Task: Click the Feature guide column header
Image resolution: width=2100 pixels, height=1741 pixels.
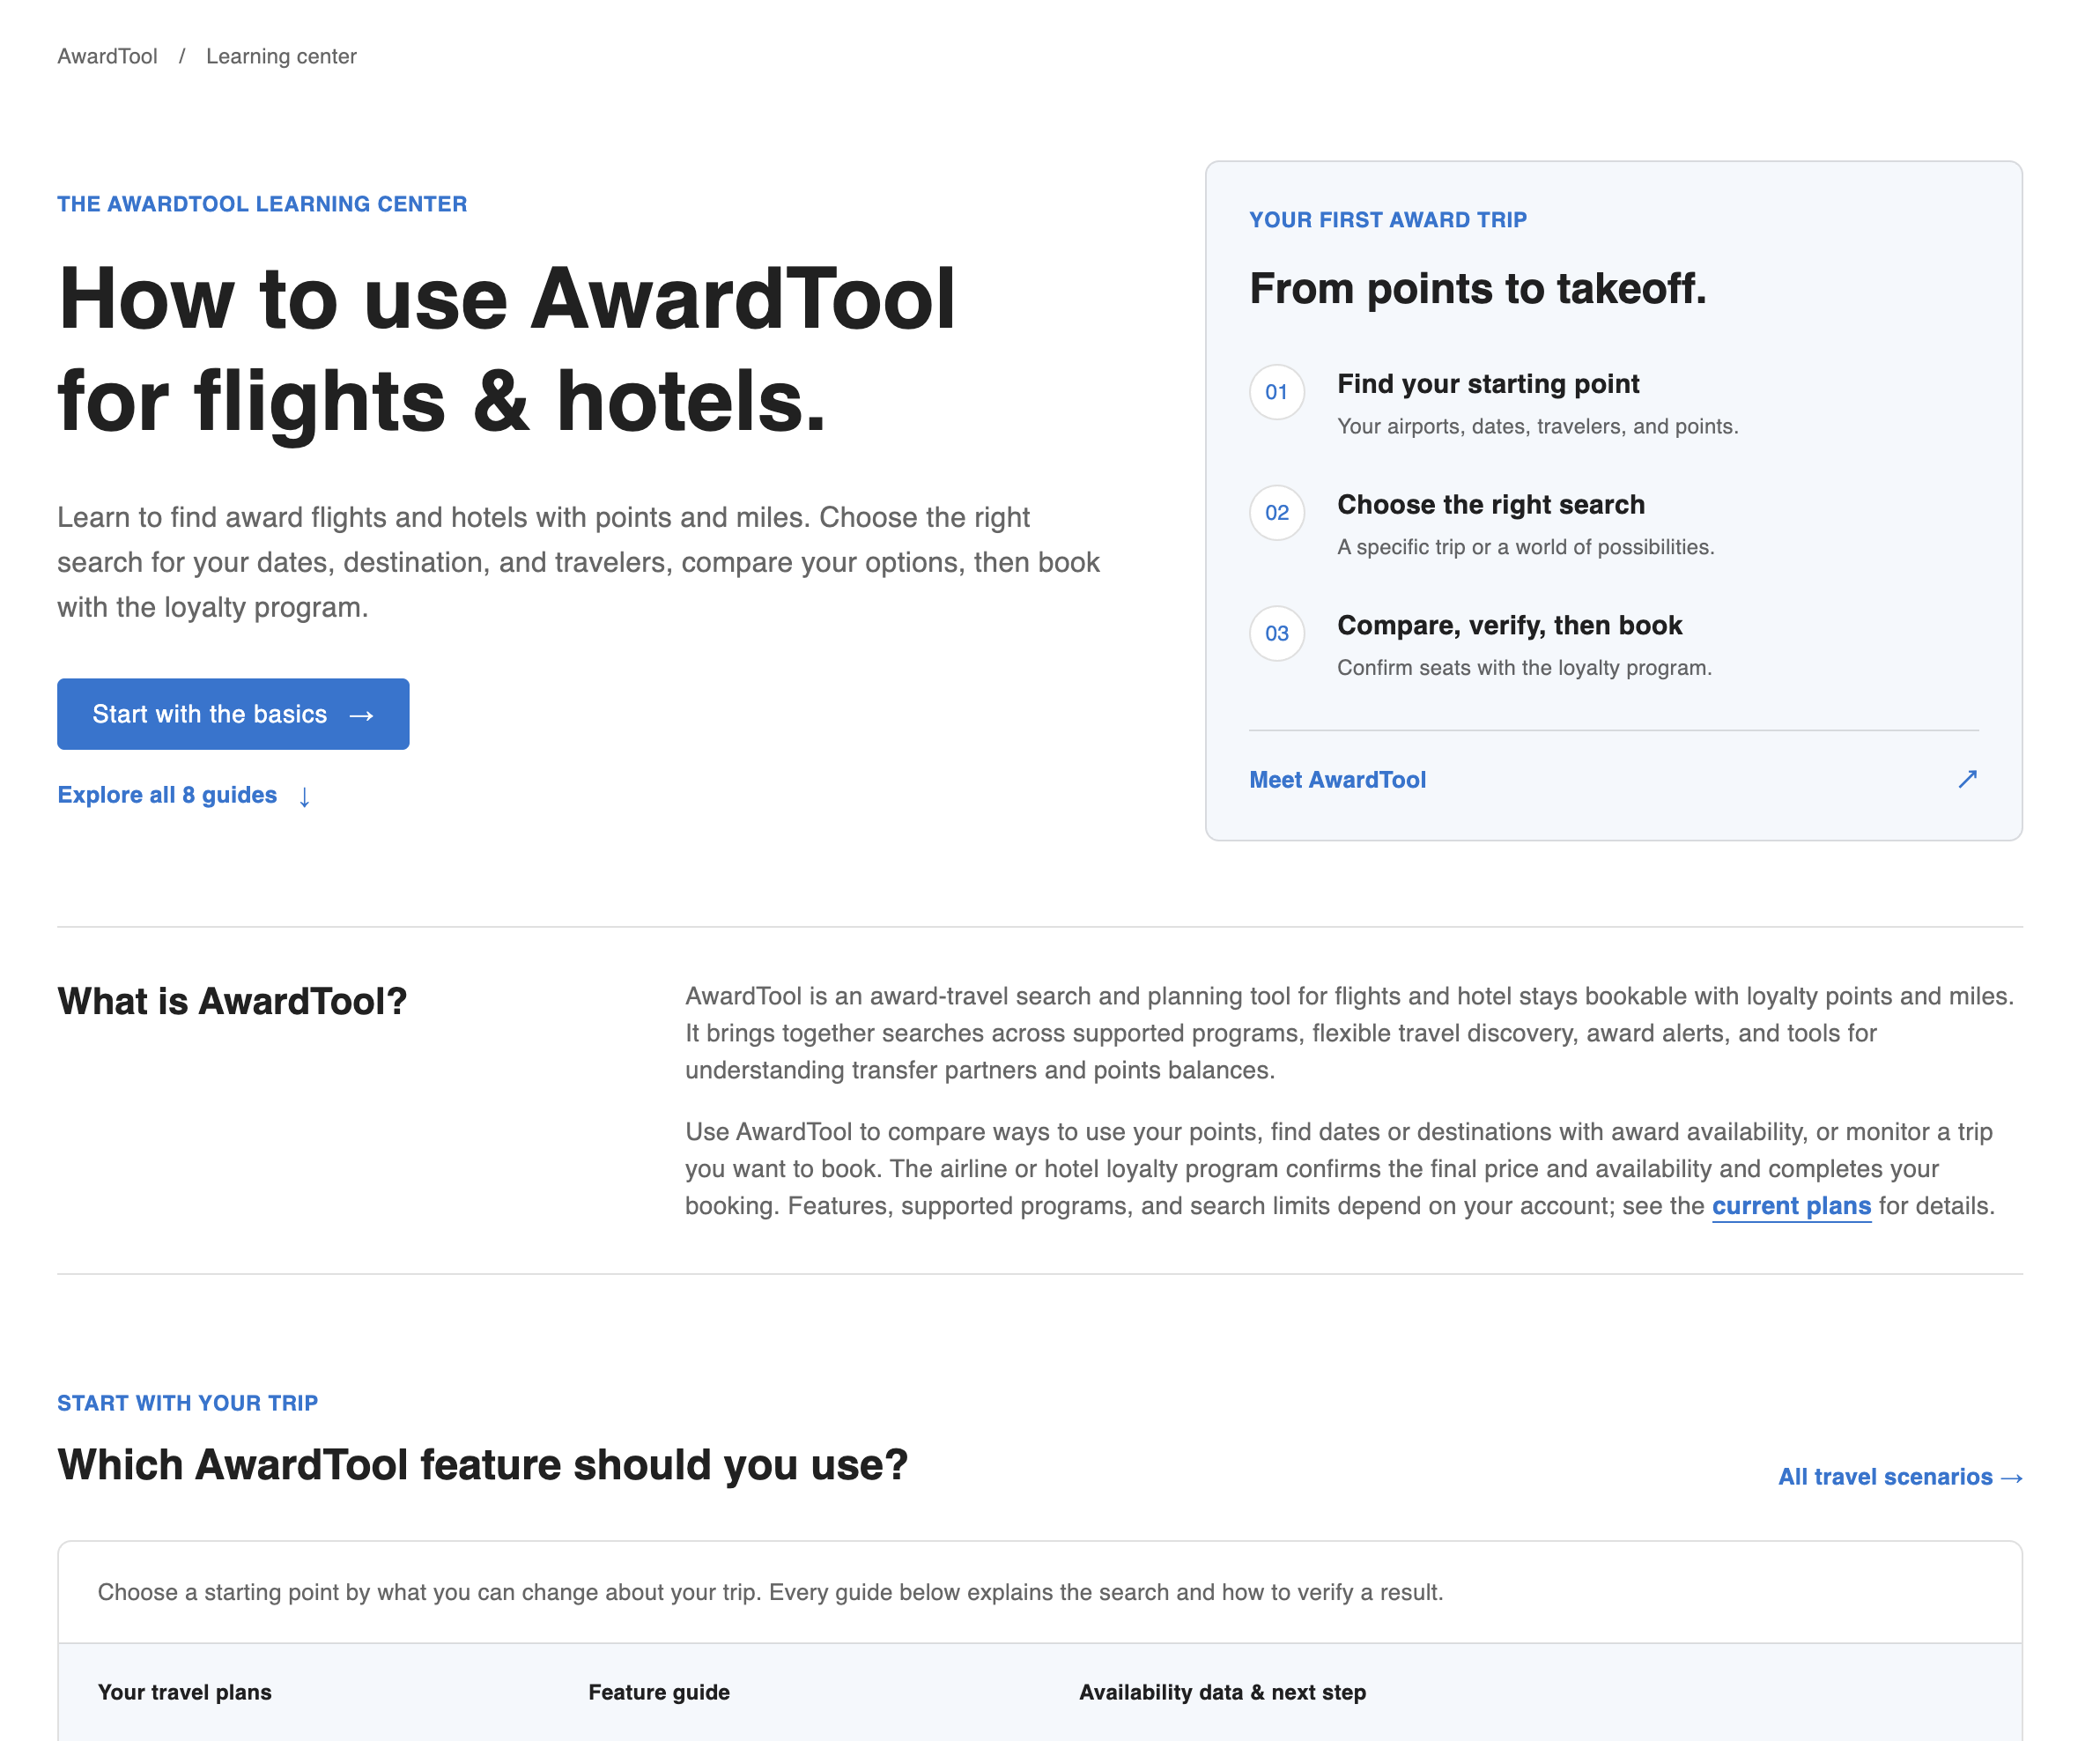Action: click(659, 1692)
